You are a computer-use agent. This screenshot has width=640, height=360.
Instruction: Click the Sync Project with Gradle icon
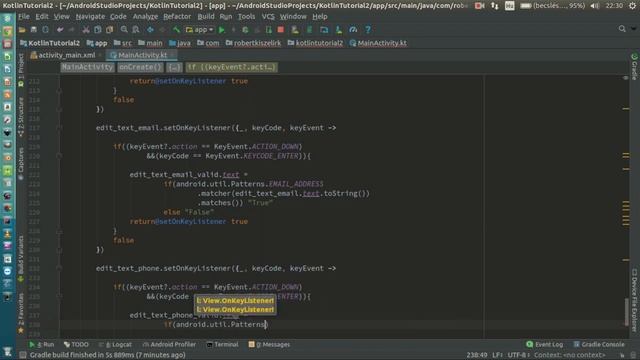point(309,30)
